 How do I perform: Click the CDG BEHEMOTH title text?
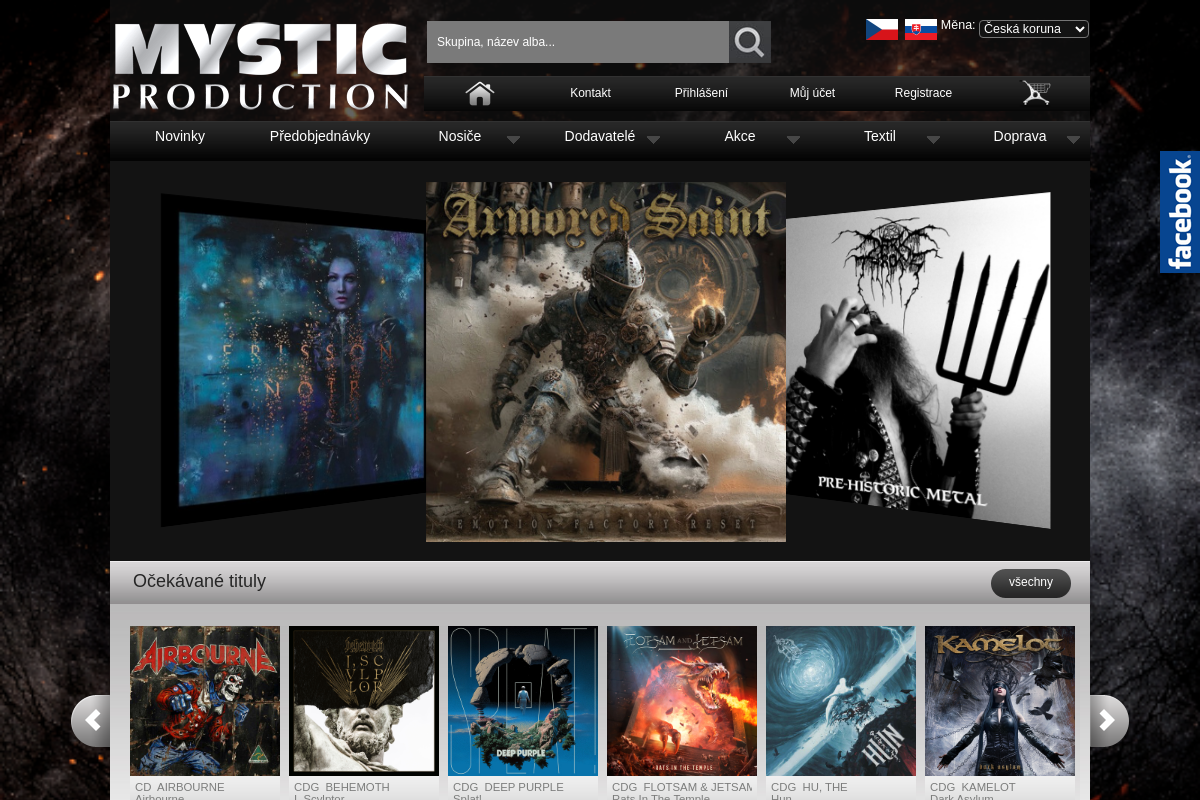tap(342, 787)
